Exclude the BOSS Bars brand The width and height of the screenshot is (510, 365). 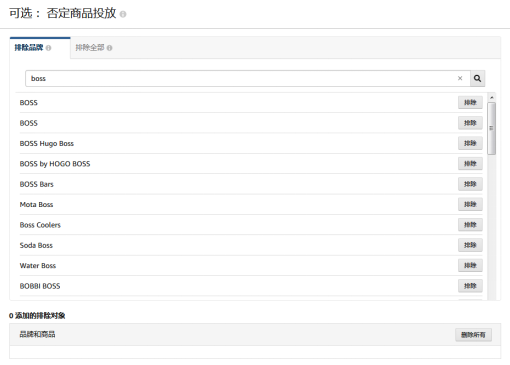[x=470, y=184]
